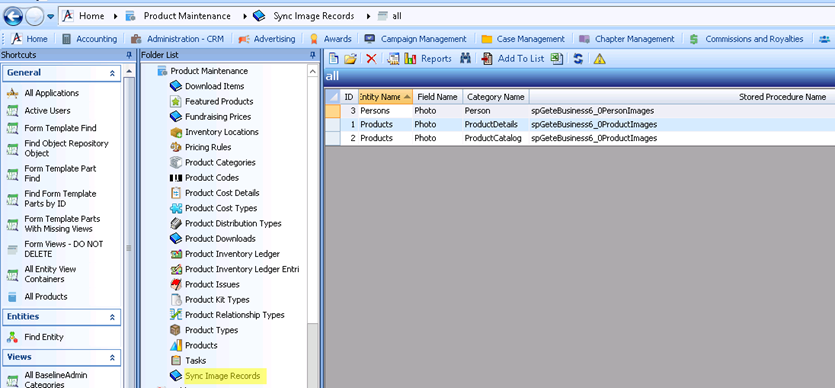Click Add To List button
The image size is (835, 388).
(x=514, y=59)
